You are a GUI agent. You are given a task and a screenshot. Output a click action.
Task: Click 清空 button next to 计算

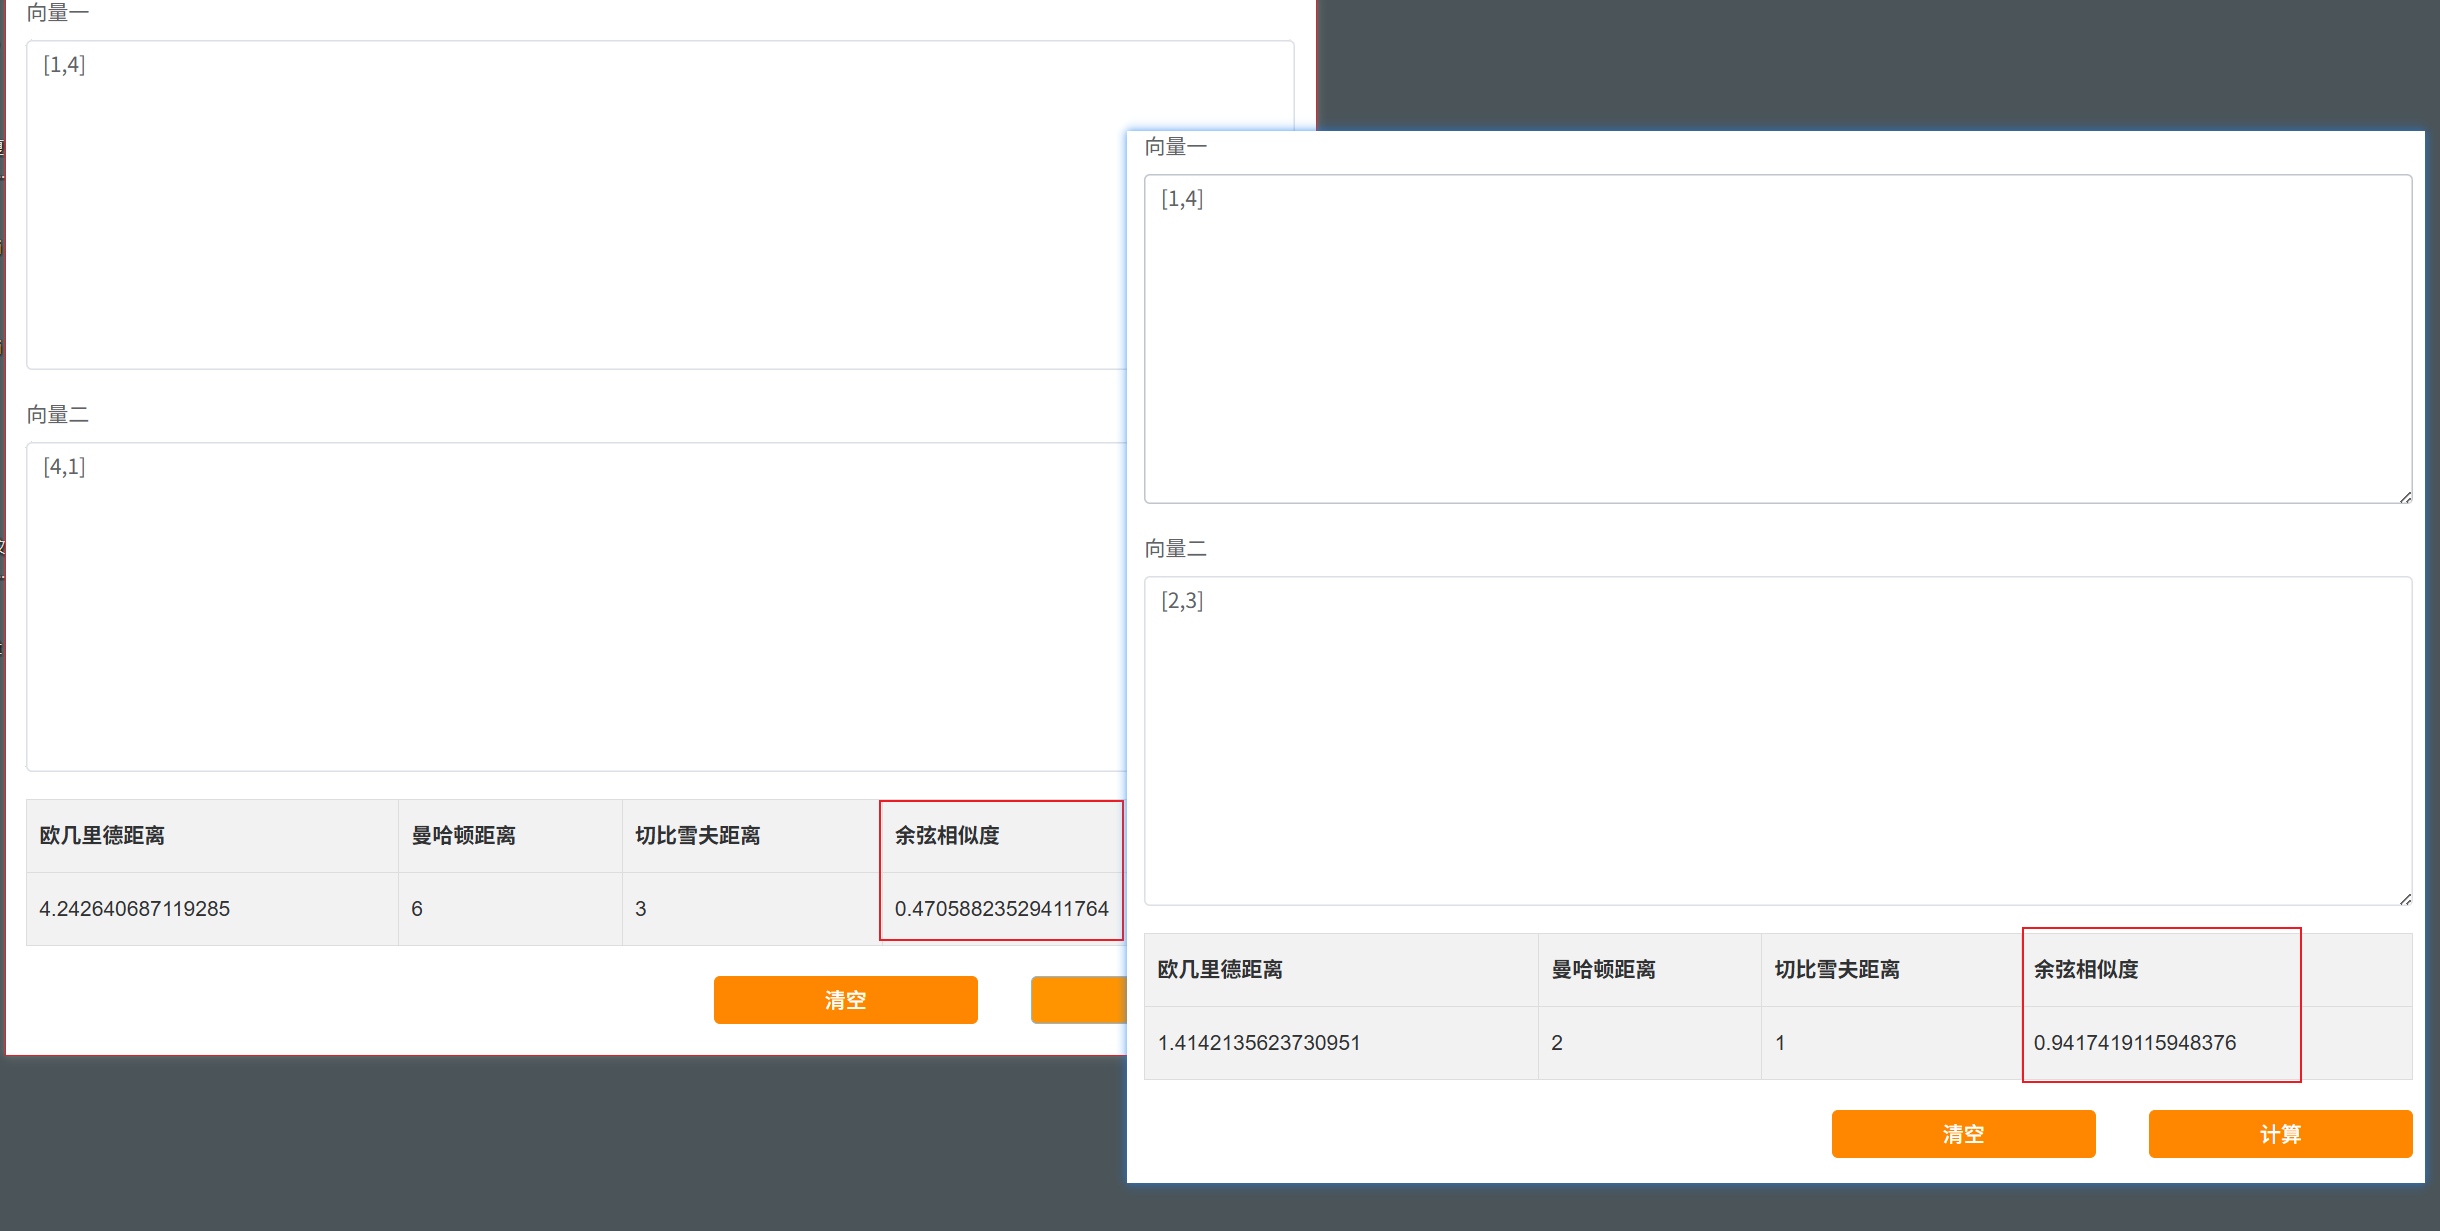(x=1963, y=1134)
